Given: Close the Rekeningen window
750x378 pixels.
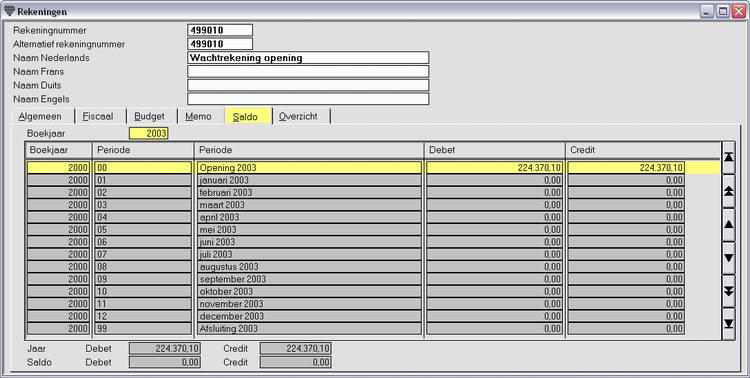Looking at the screenshot, I should click(739, 11).
